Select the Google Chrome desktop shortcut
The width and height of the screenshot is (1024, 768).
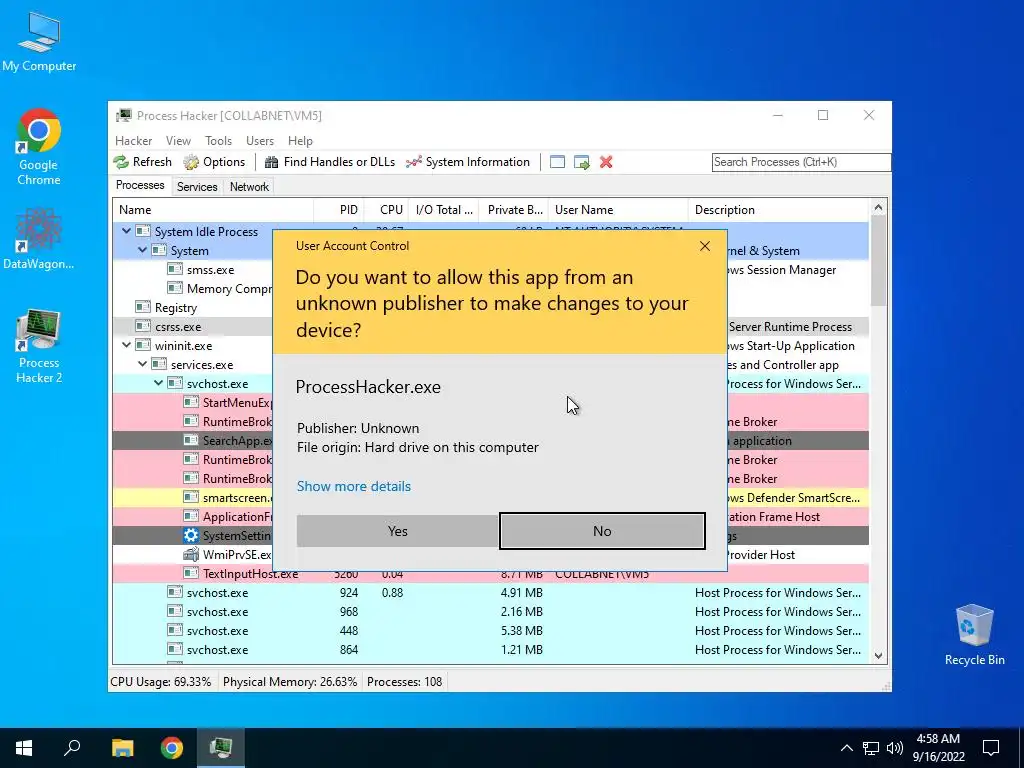[39, 147]
